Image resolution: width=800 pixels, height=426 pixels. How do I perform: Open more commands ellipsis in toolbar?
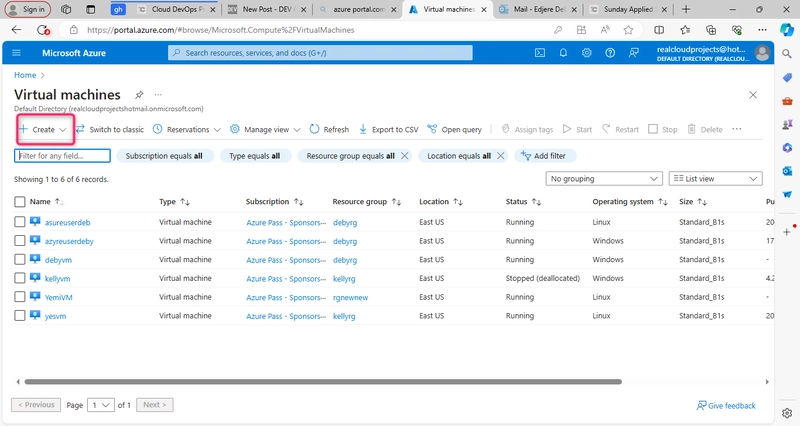pyautogui.click(x=737, y=129)
